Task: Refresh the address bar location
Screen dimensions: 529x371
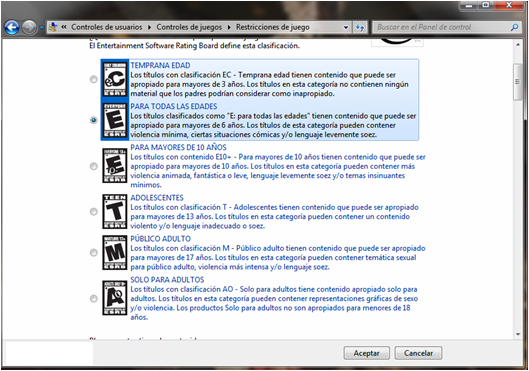Action: click(x=360, y=27)
